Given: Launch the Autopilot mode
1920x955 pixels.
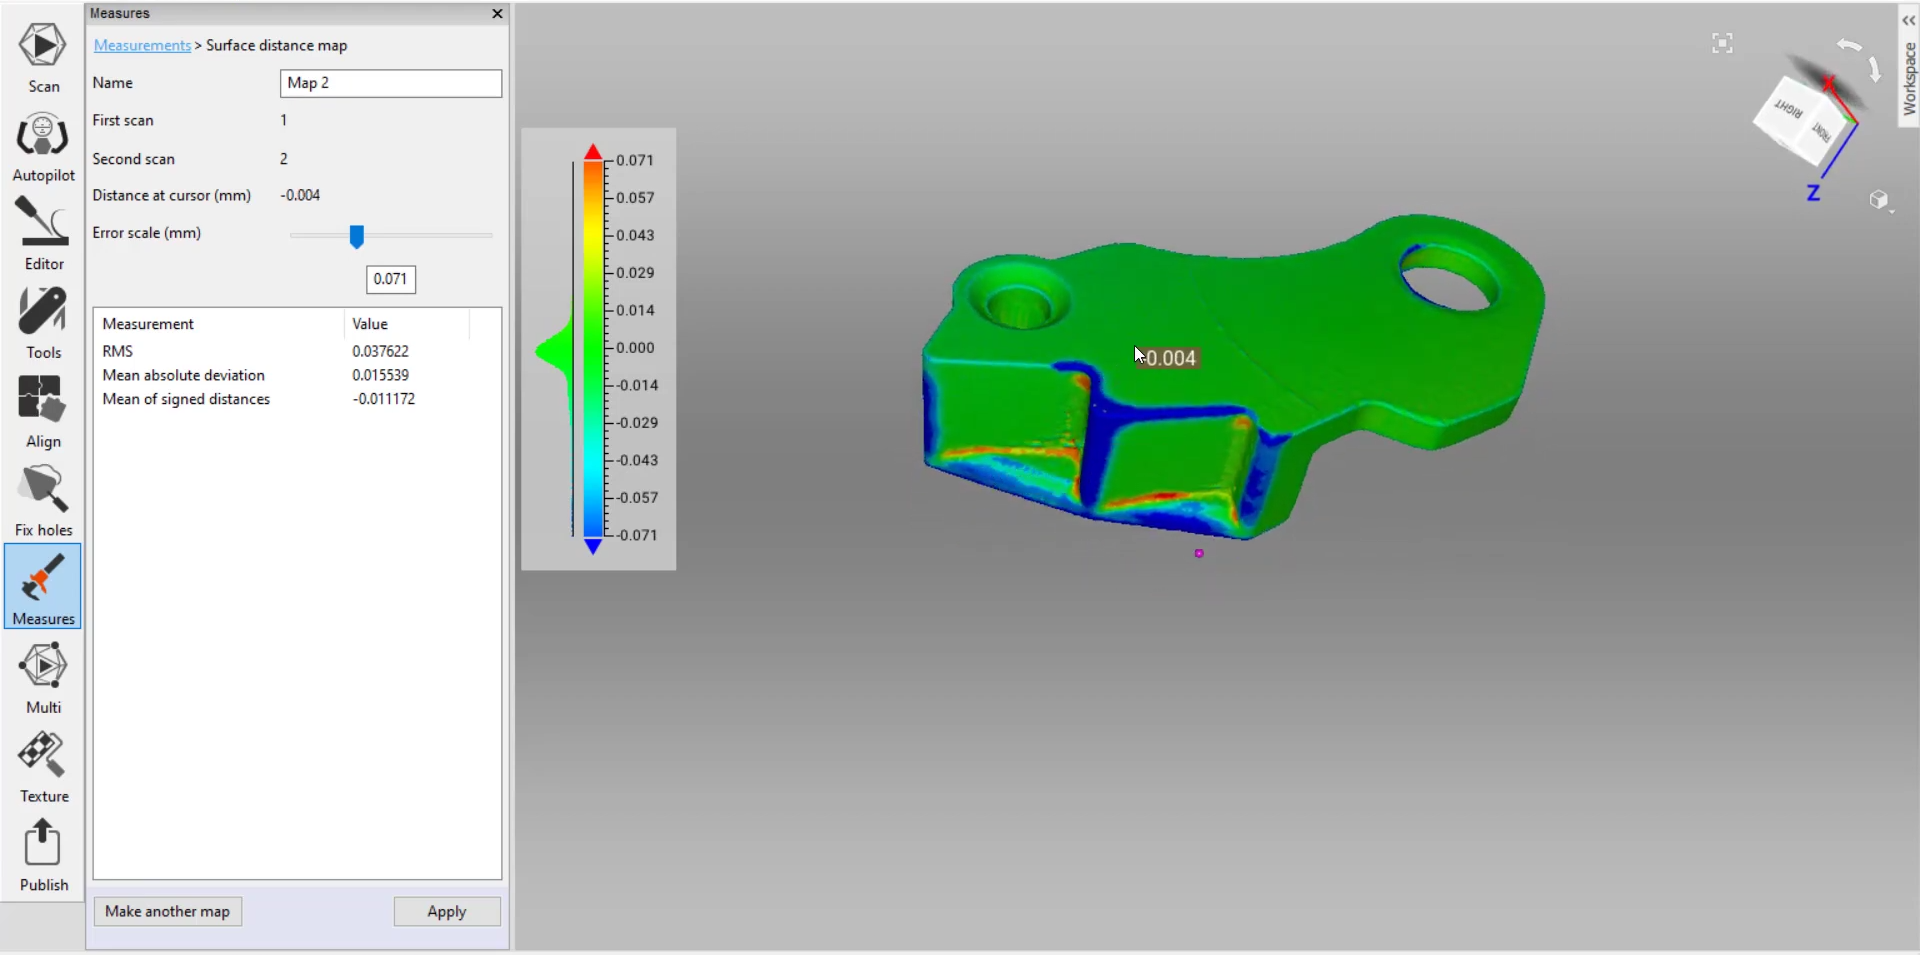Looking at the screenshot, I should [43, 146].
